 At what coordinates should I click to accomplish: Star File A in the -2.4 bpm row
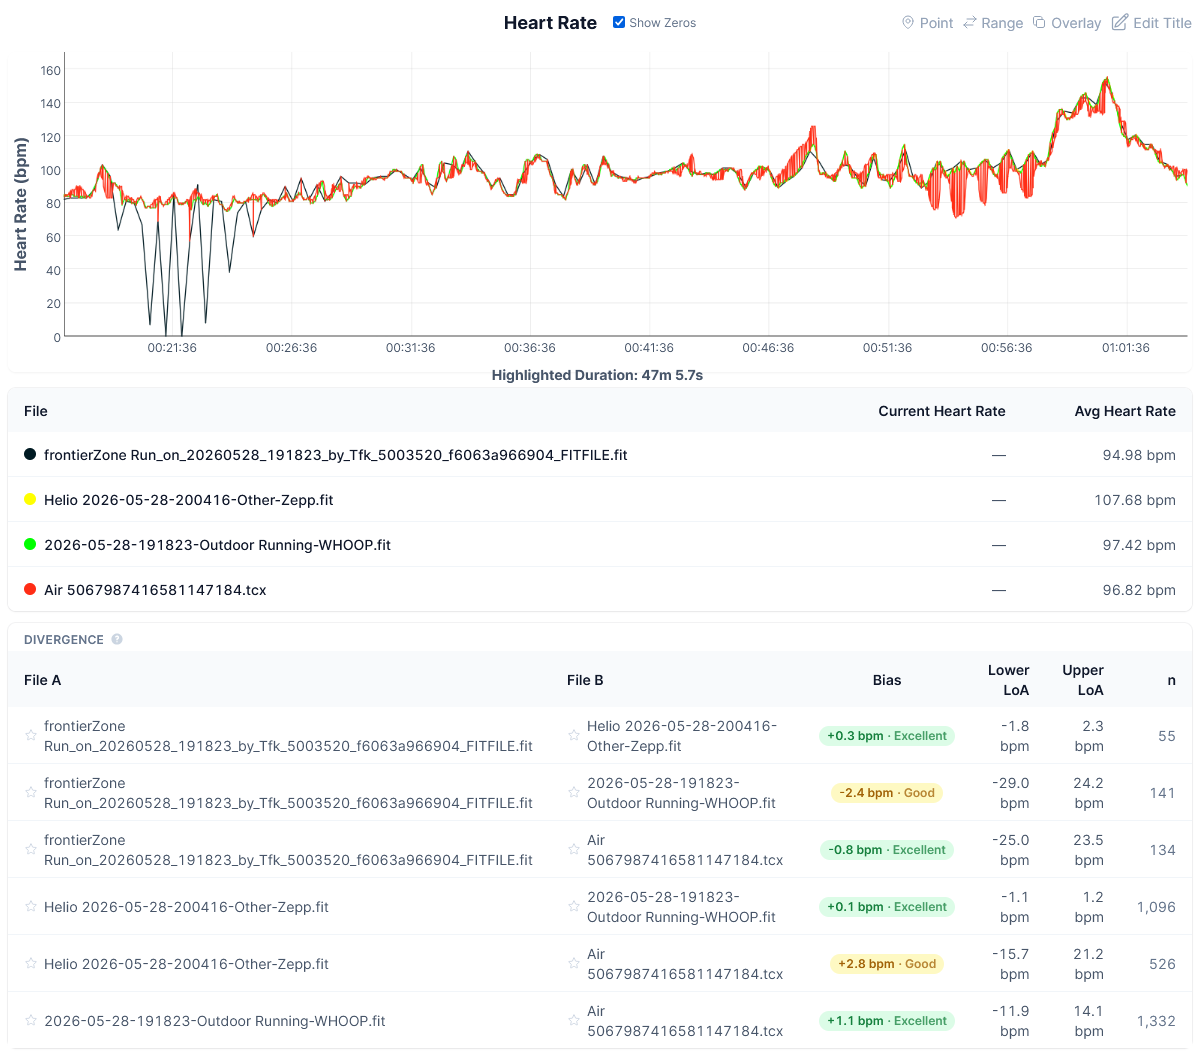tap(30, 793)
